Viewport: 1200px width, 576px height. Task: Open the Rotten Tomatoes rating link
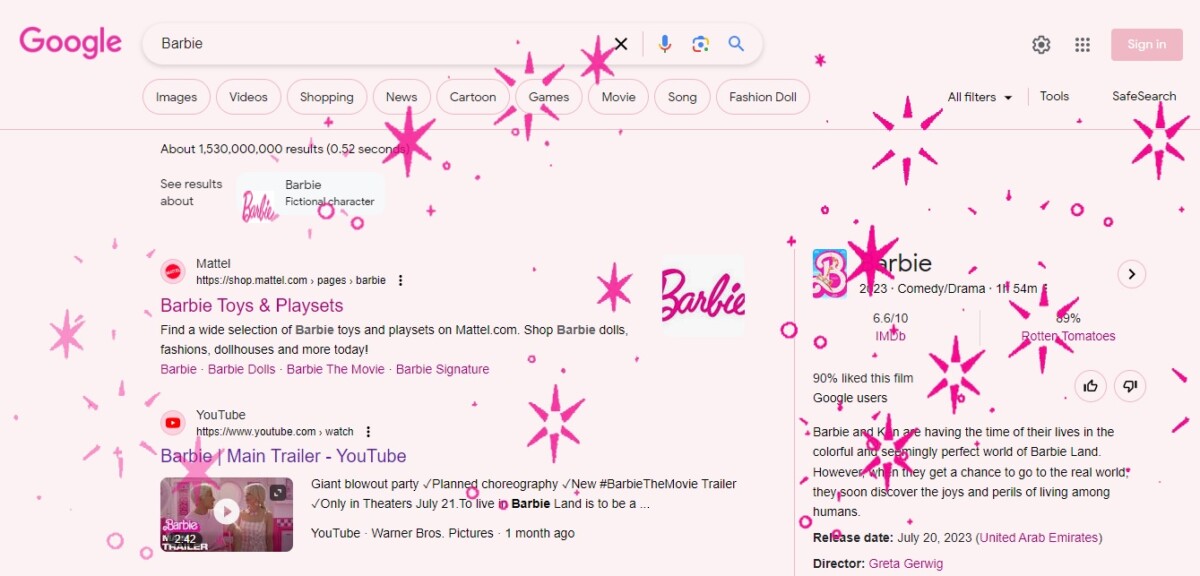coord(1068,336)
